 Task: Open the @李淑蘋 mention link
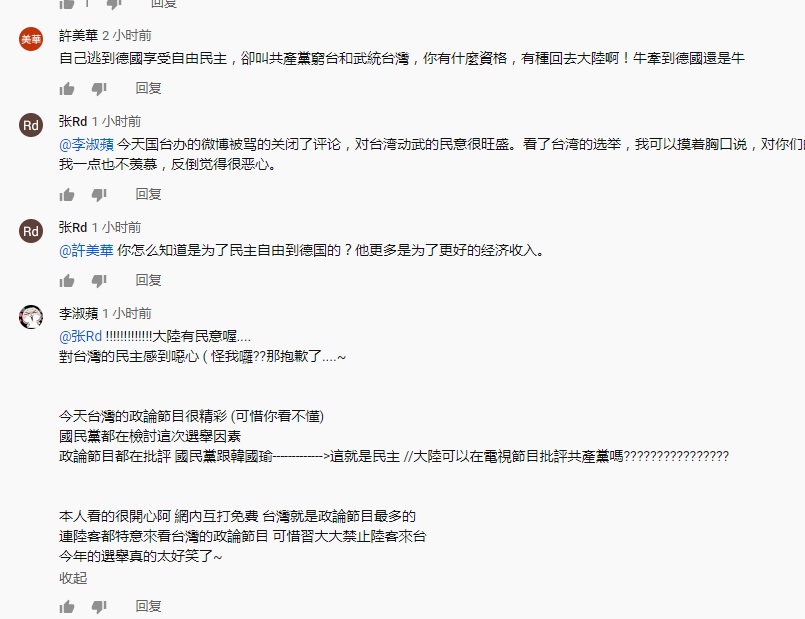[x=86, y=144]
